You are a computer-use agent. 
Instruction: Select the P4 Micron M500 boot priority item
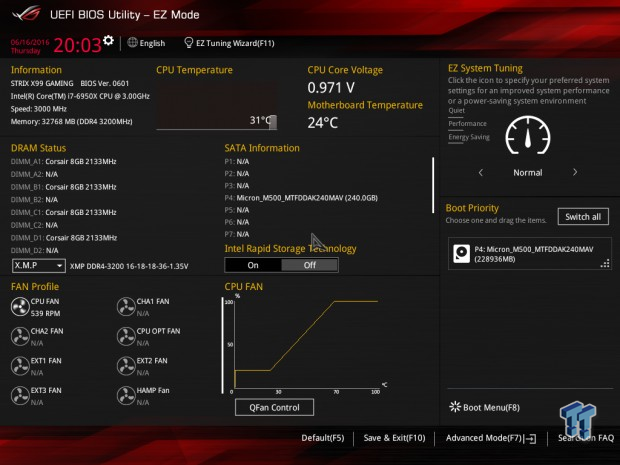pos(529,254)
